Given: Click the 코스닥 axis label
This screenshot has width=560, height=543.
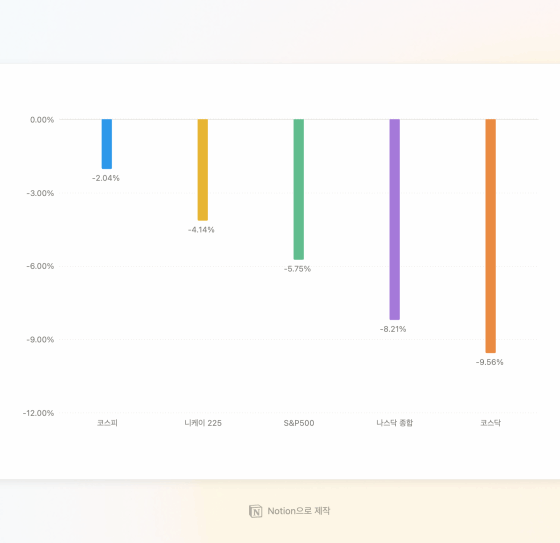Looking at the screenshot, I should (x=490, y=423).
